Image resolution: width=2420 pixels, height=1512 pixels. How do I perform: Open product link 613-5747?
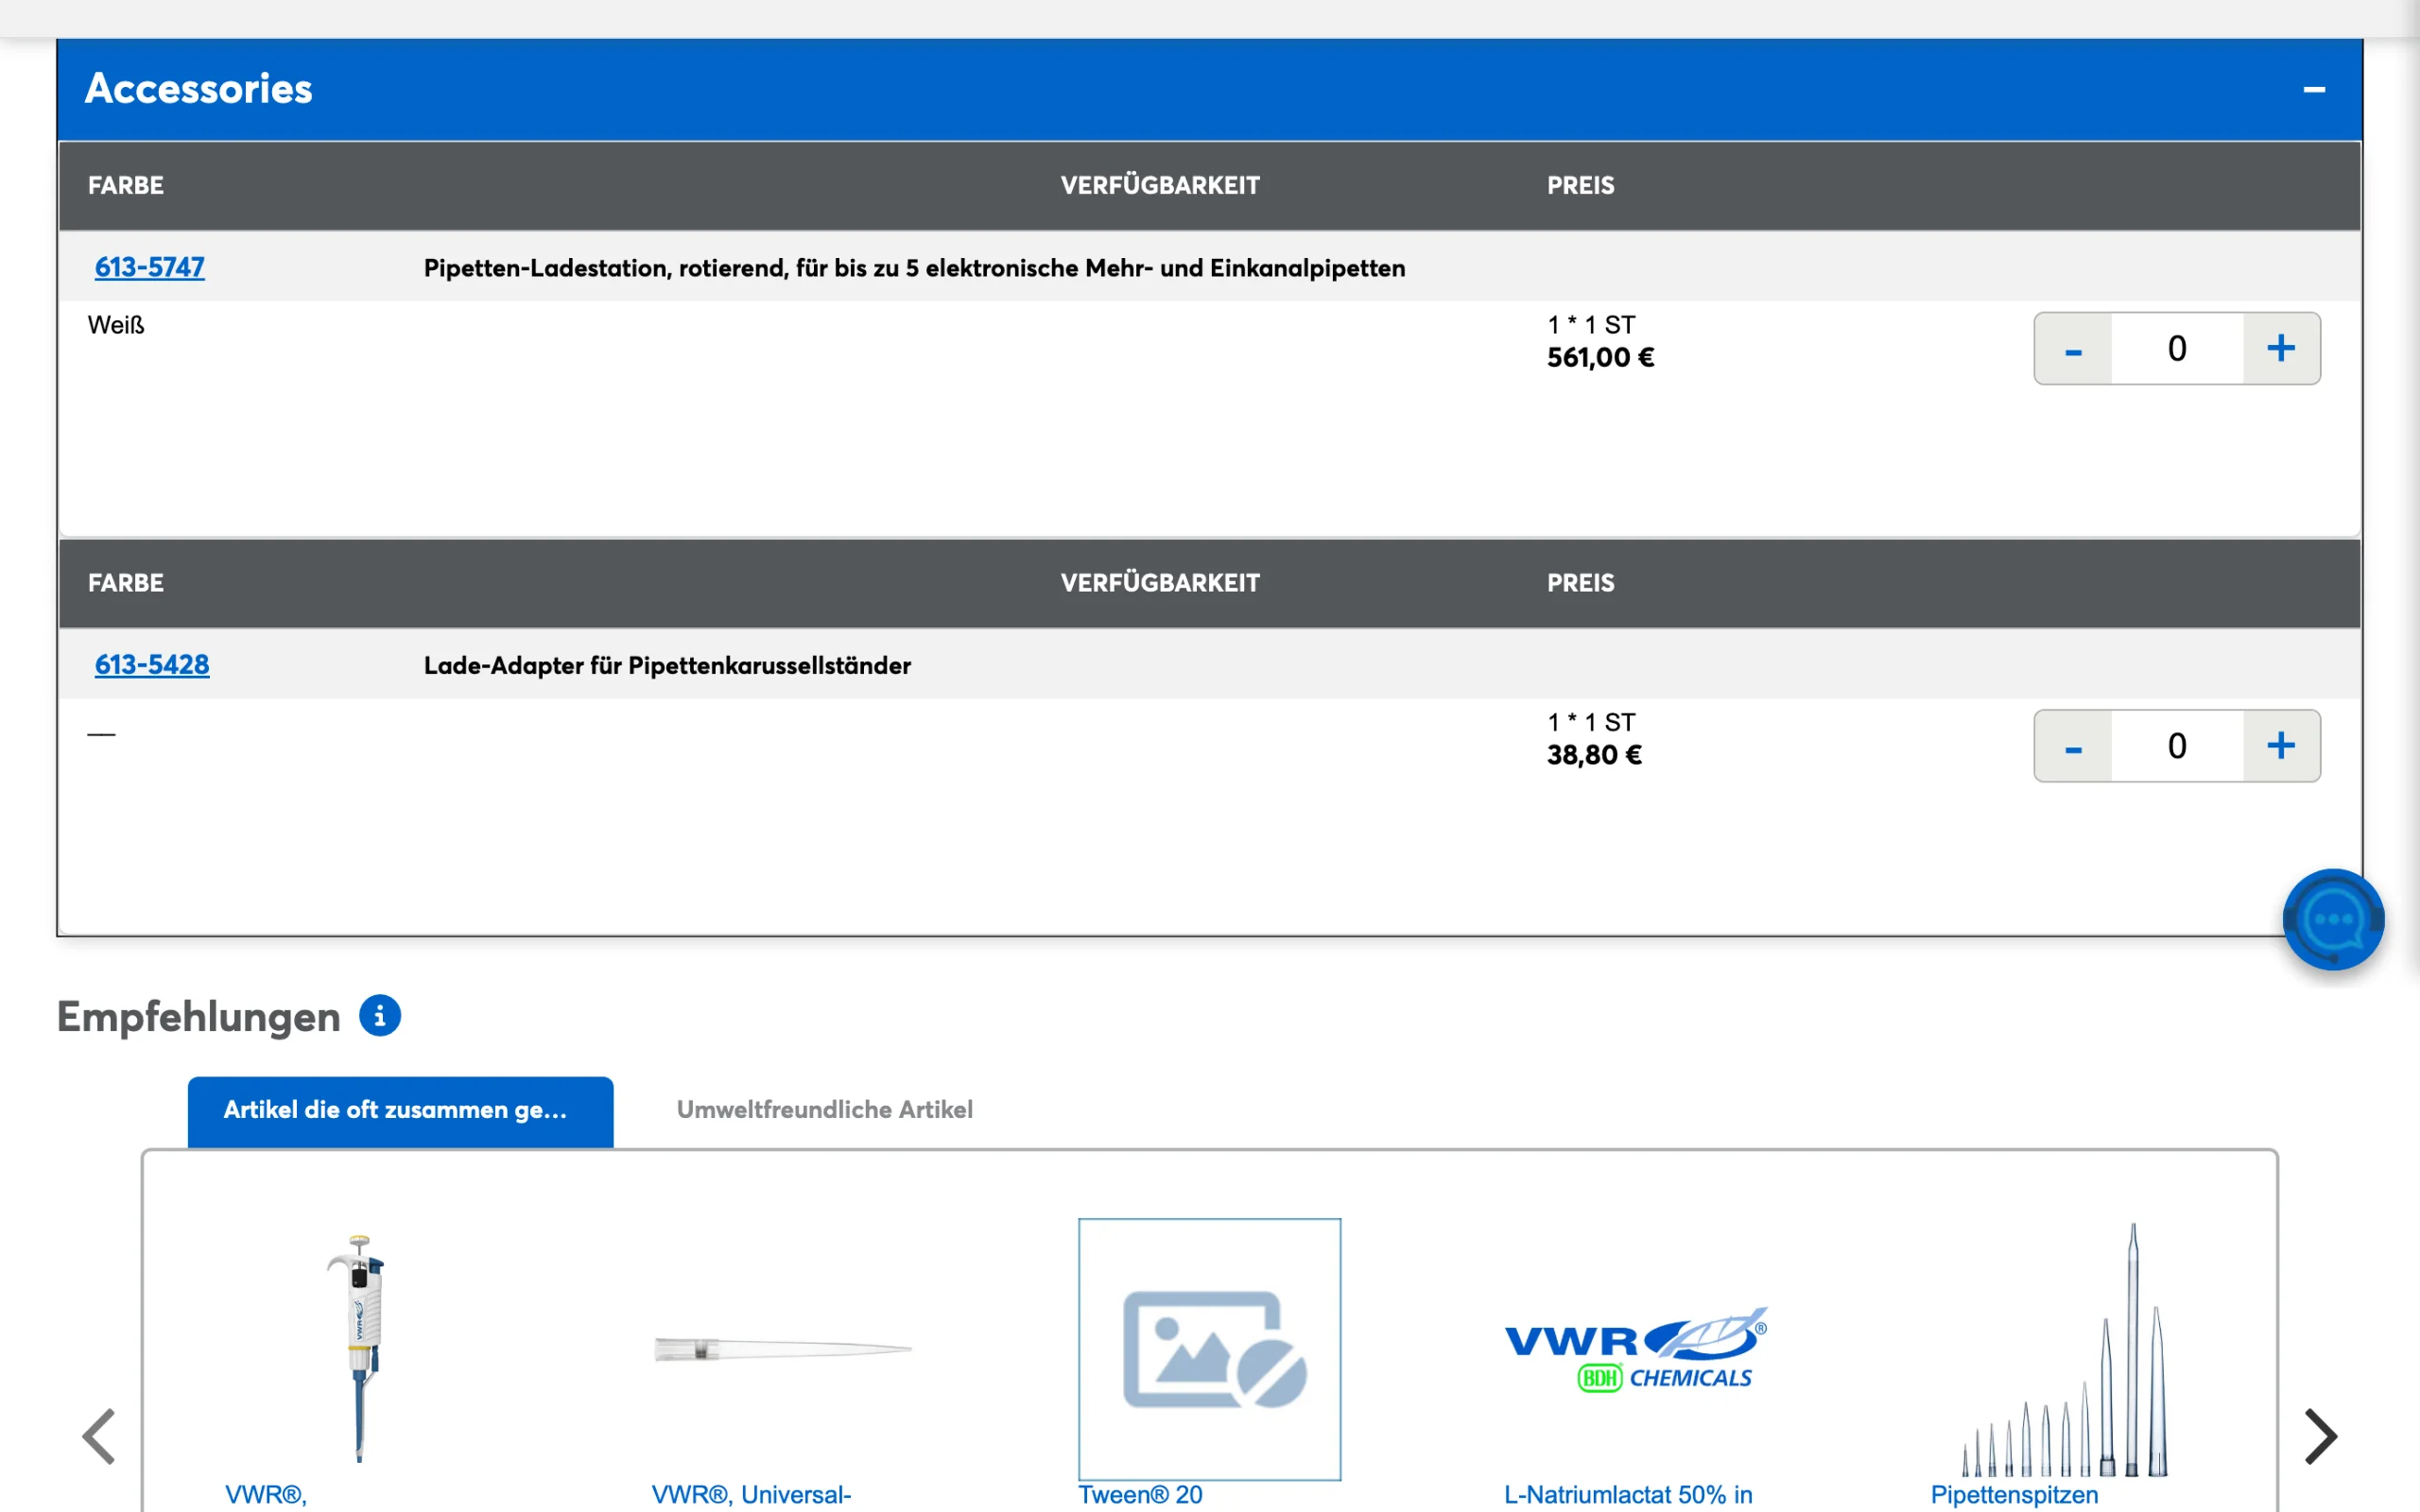click(150, 267)
